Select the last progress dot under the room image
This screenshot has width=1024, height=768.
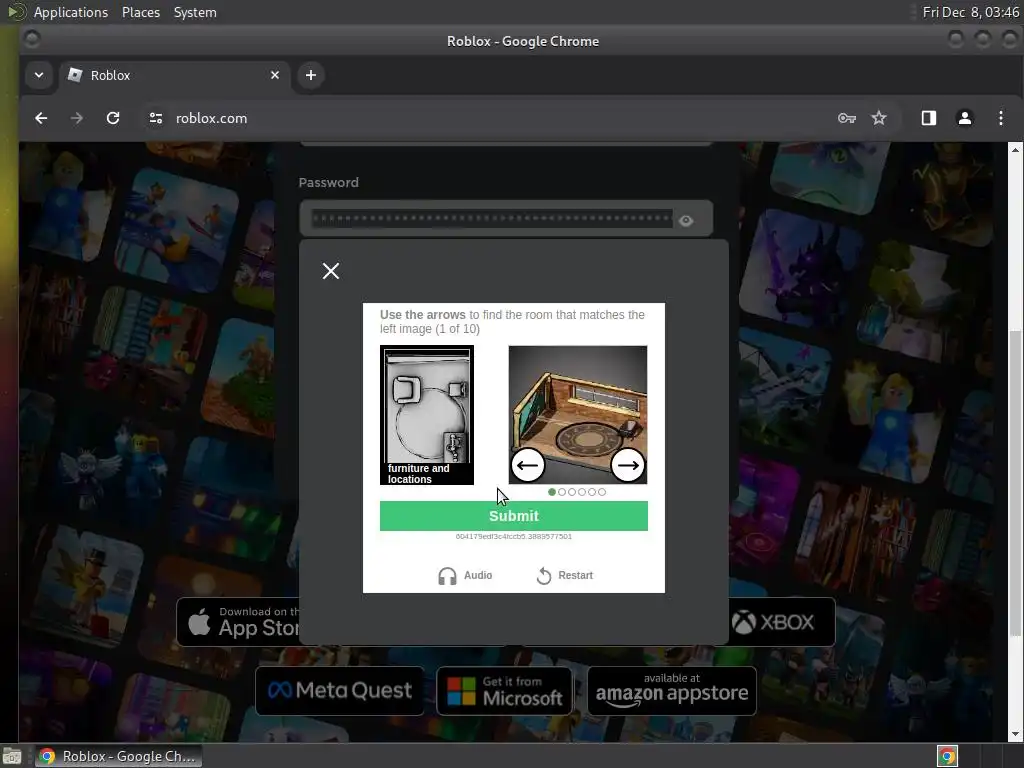point(602,492)
